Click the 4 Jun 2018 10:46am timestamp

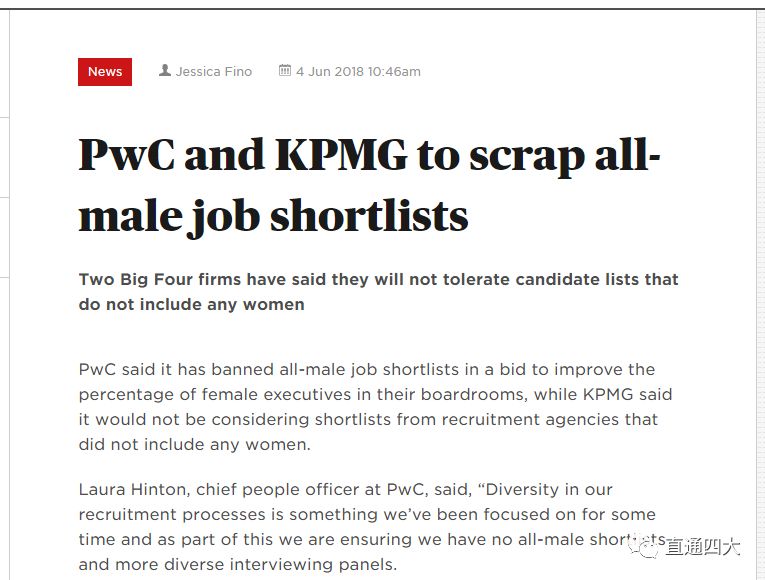(358, 72)
